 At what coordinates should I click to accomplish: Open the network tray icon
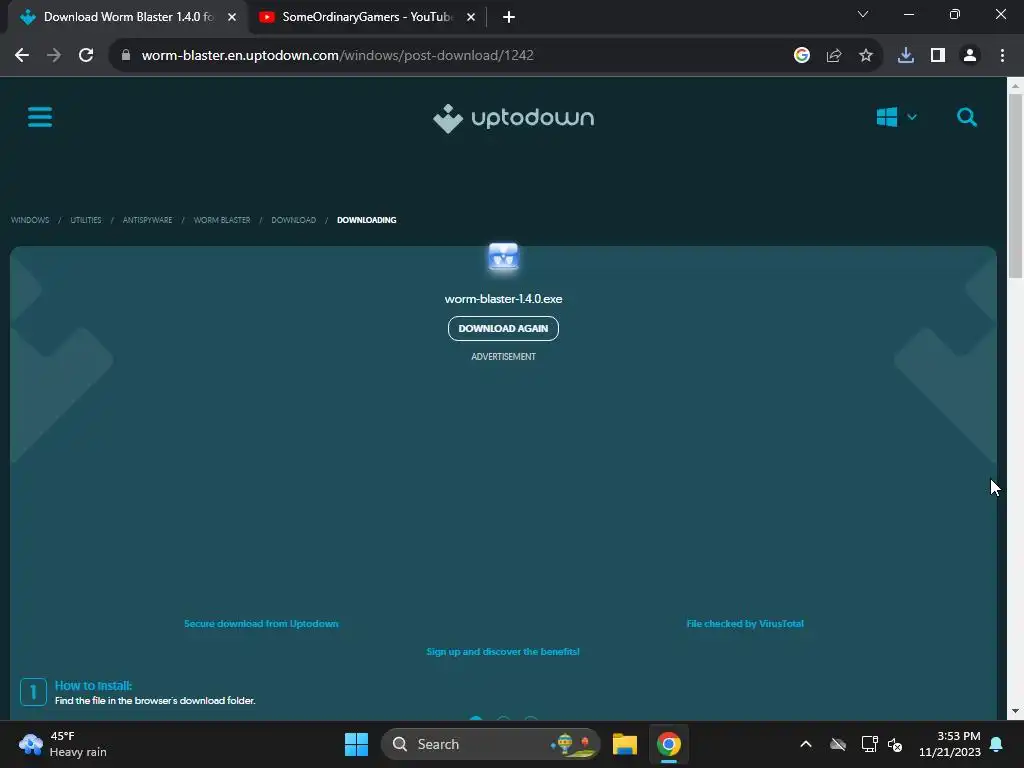point(869,744)
